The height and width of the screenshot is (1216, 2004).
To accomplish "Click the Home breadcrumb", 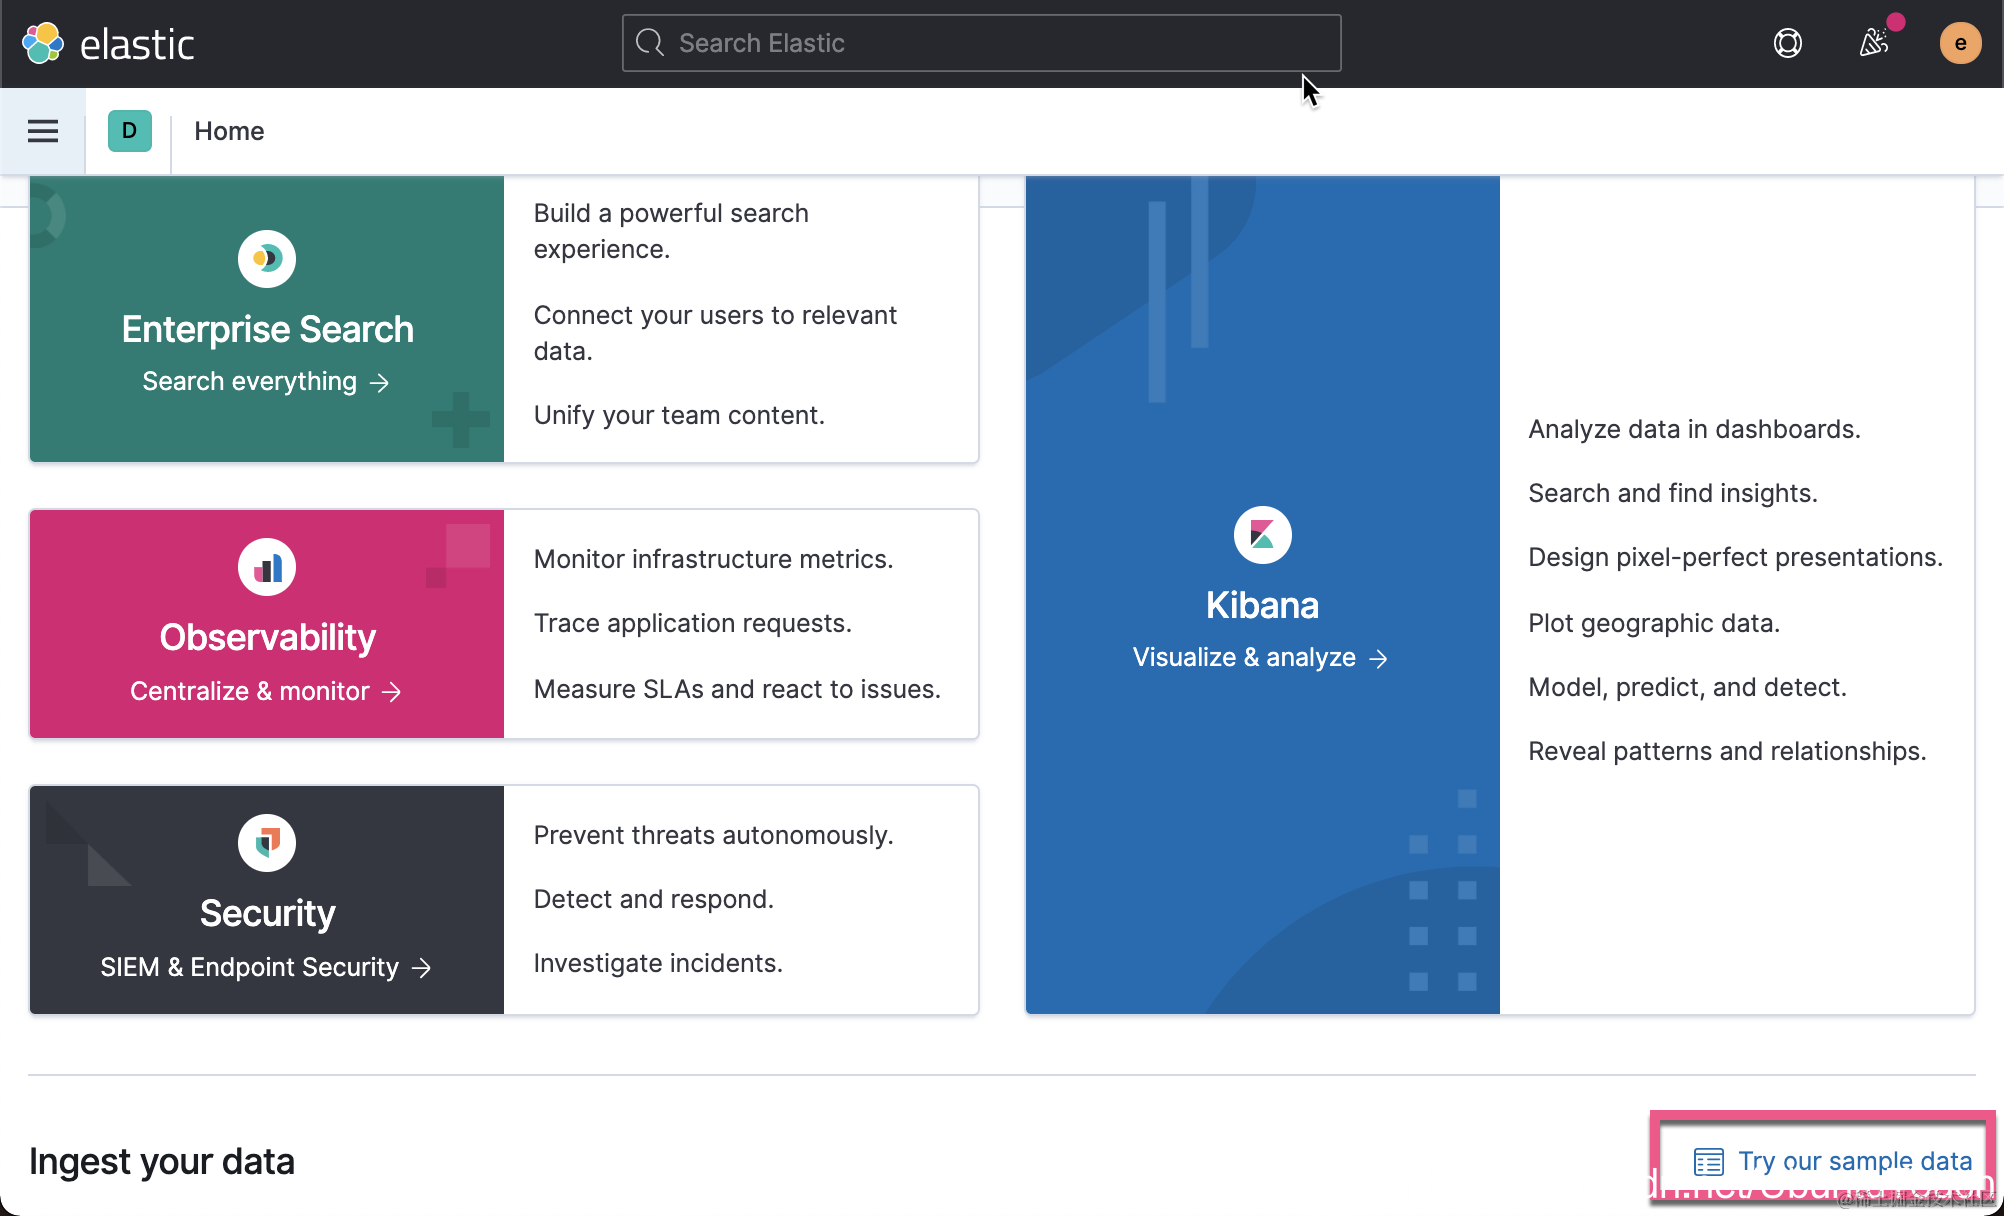I will coord(229,131).
